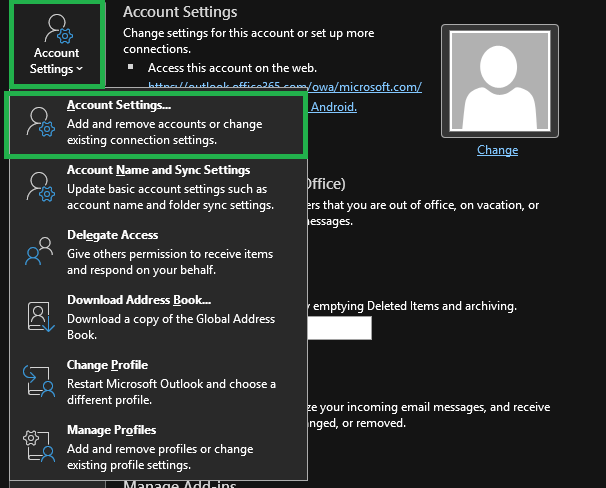Click the Change photo link
Screen dimensions: 606x488
click(497, 150)
